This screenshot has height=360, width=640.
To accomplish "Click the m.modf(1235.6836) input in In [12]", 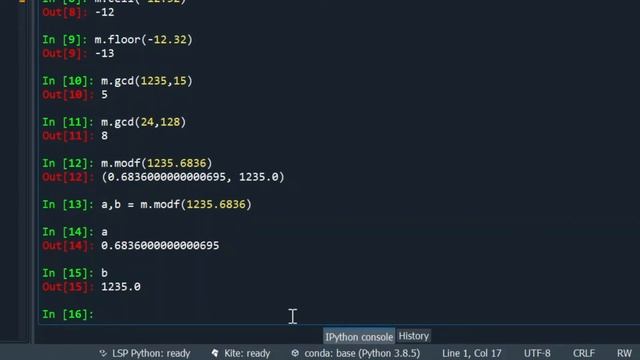I will click(x=156, y=163).
